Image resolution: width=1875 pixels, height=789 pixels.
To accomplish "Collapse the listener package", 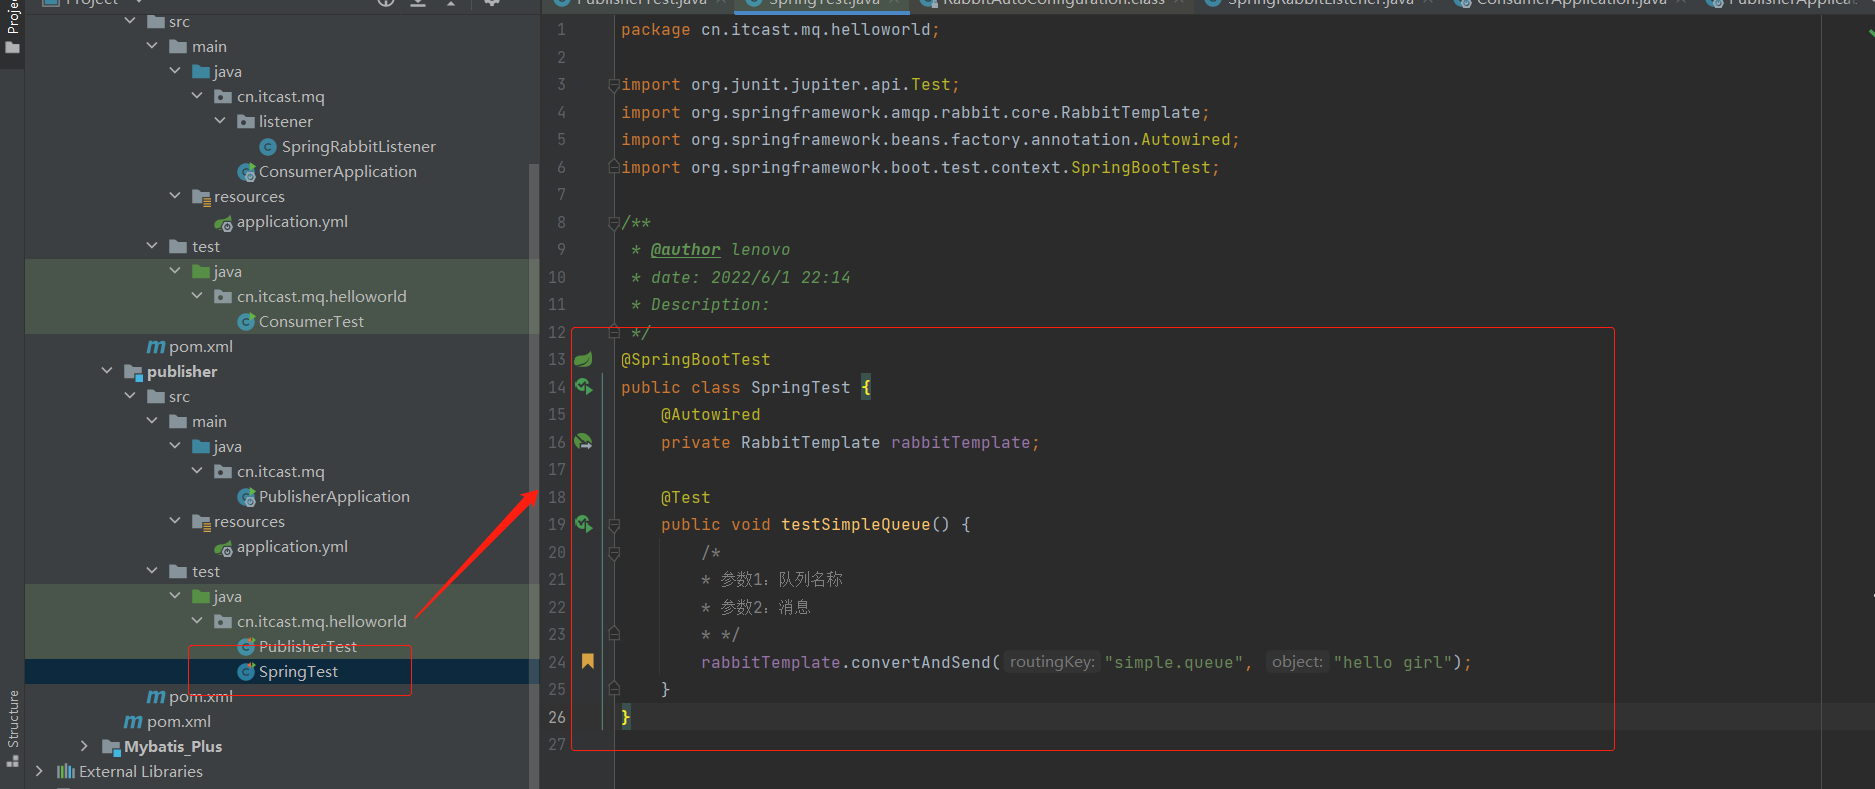I will (220, 121).
